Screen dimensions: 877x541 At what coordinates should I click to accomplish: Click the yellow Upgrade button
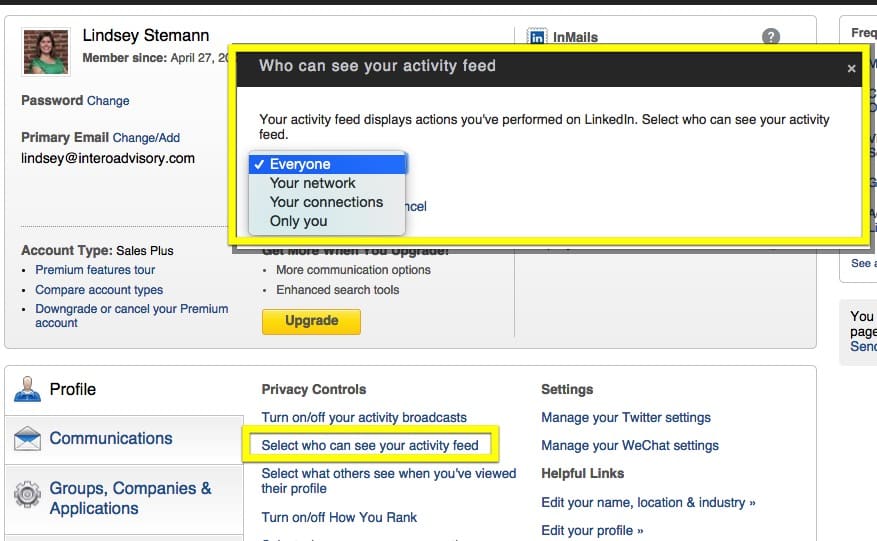tap(311, 321)
